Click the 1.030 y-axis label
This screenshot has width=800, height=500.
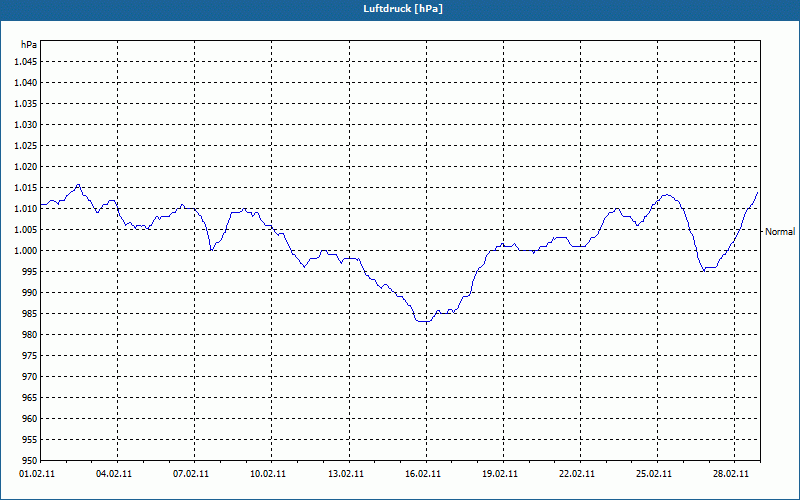pos(26,124)
